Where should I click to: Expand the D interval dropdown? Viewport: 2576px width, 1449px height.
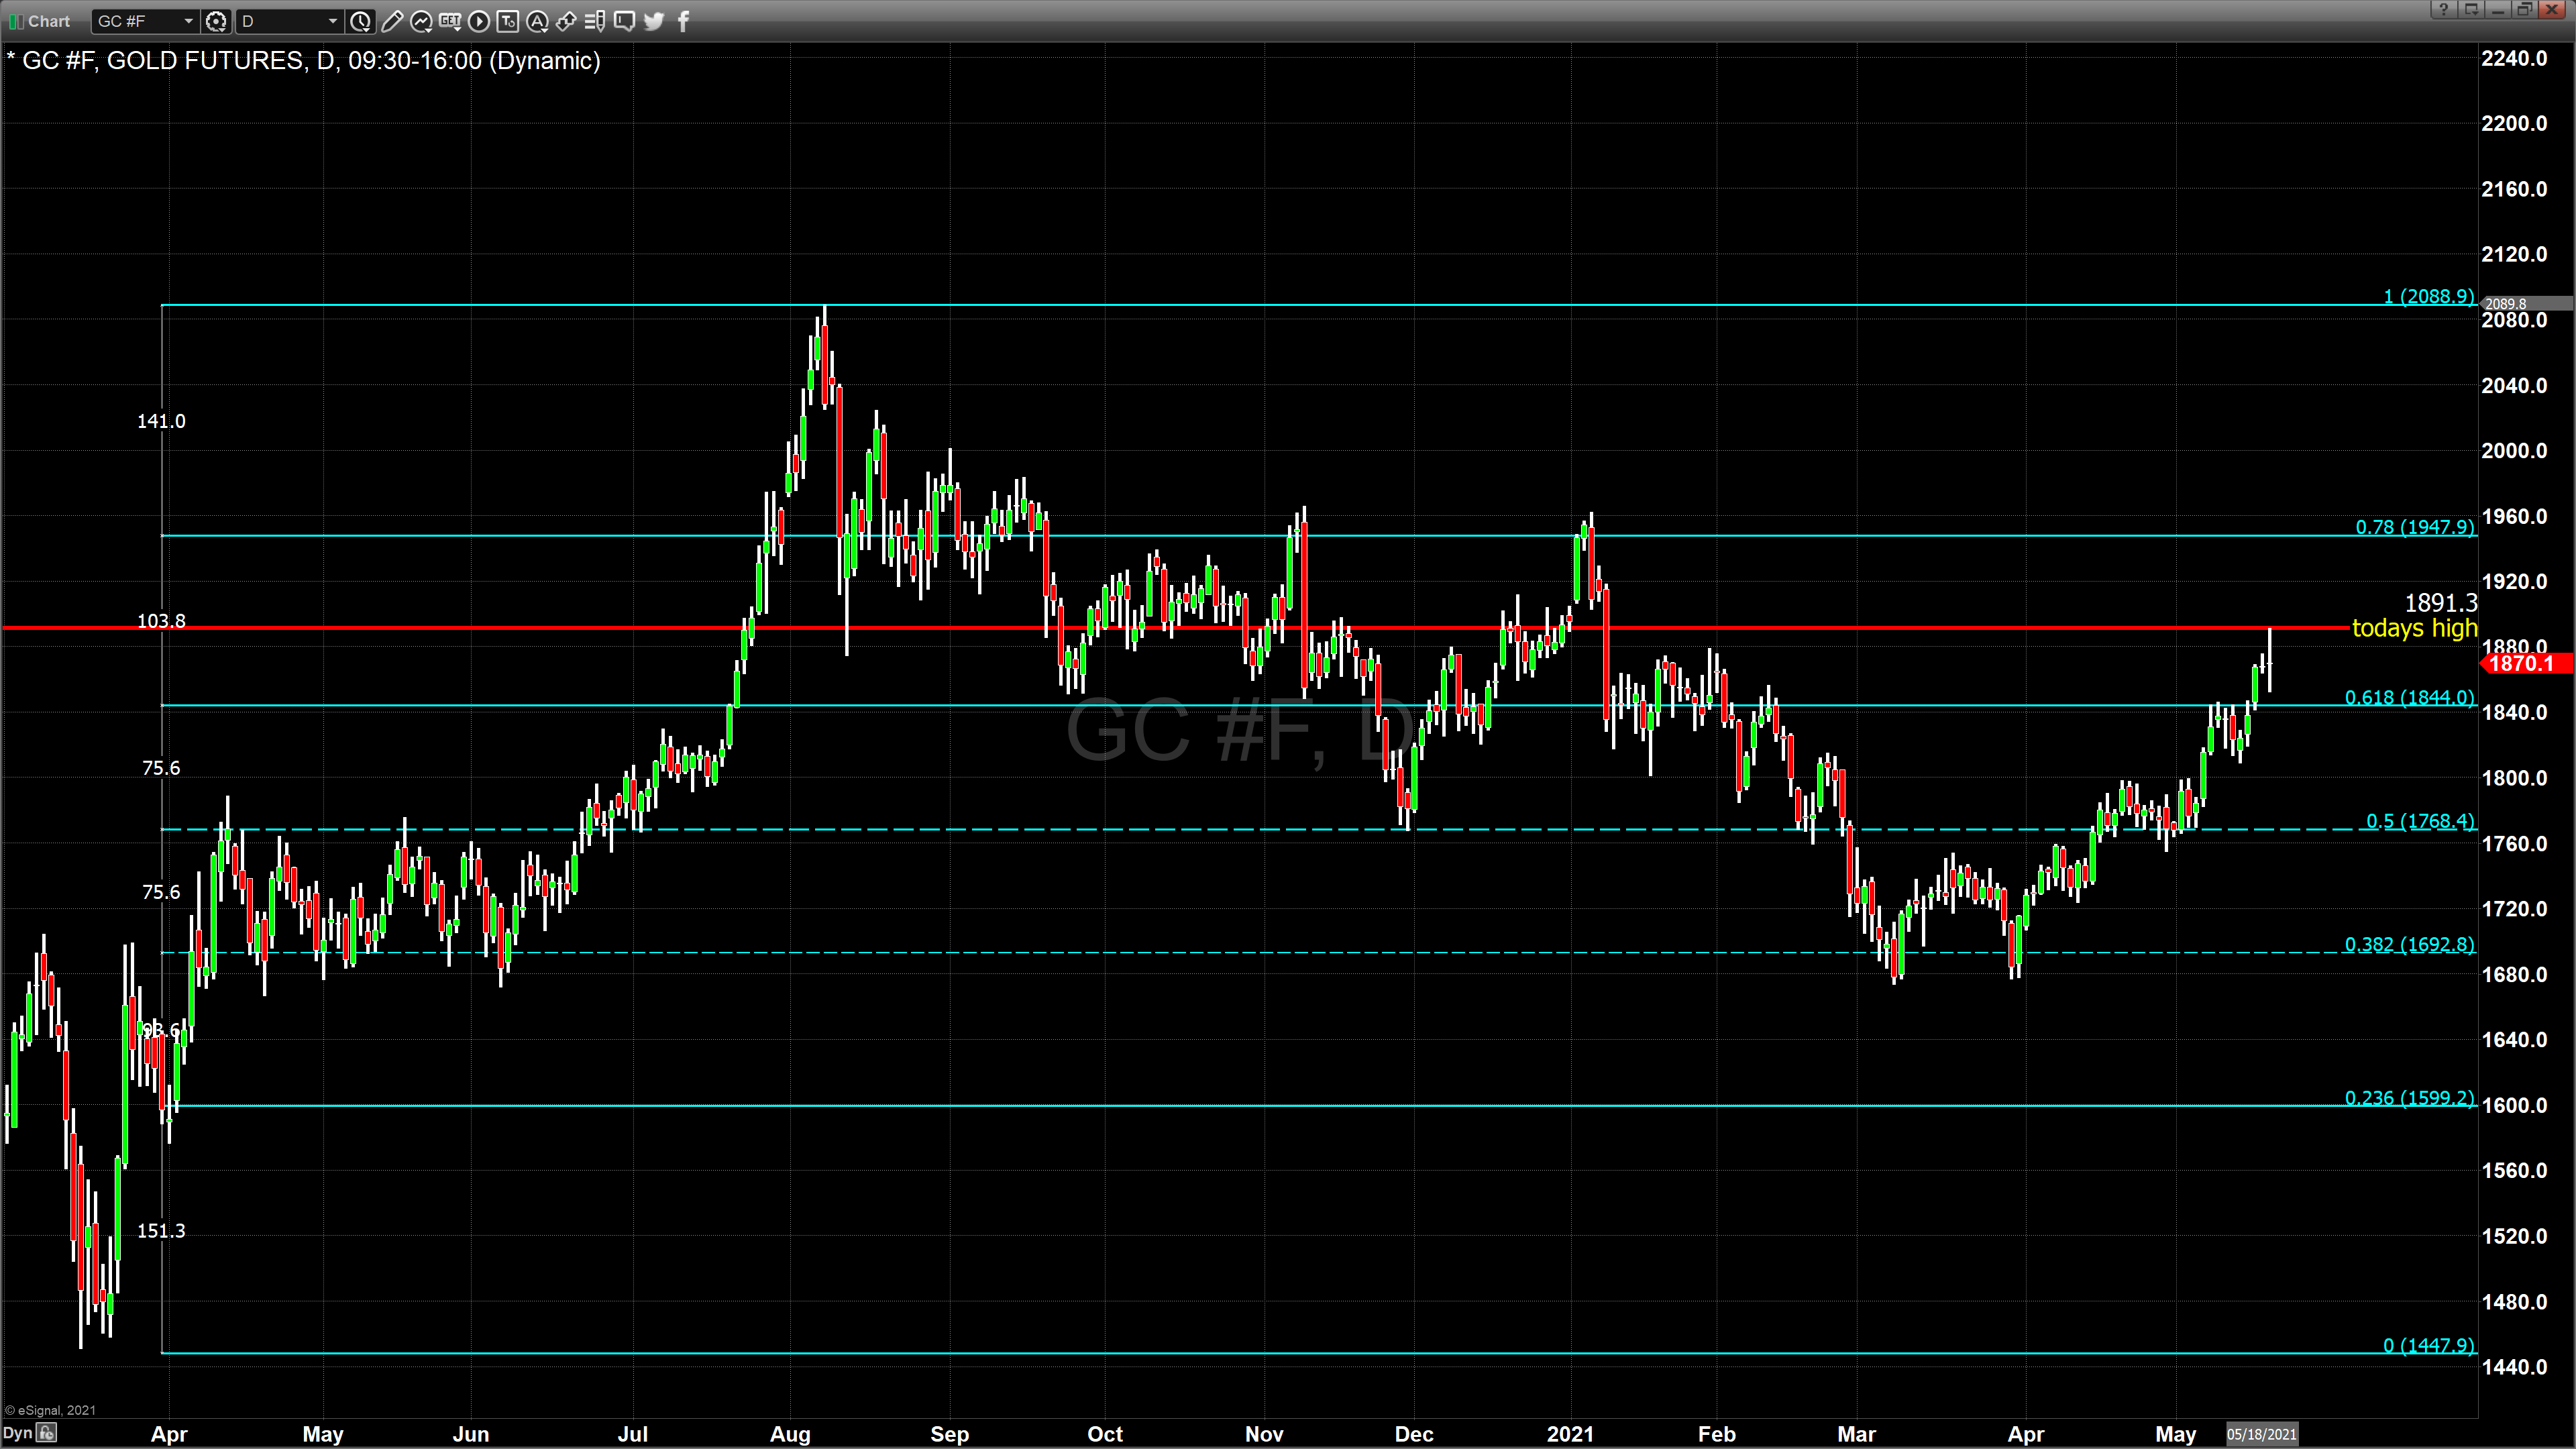click(x=332, y=21)
